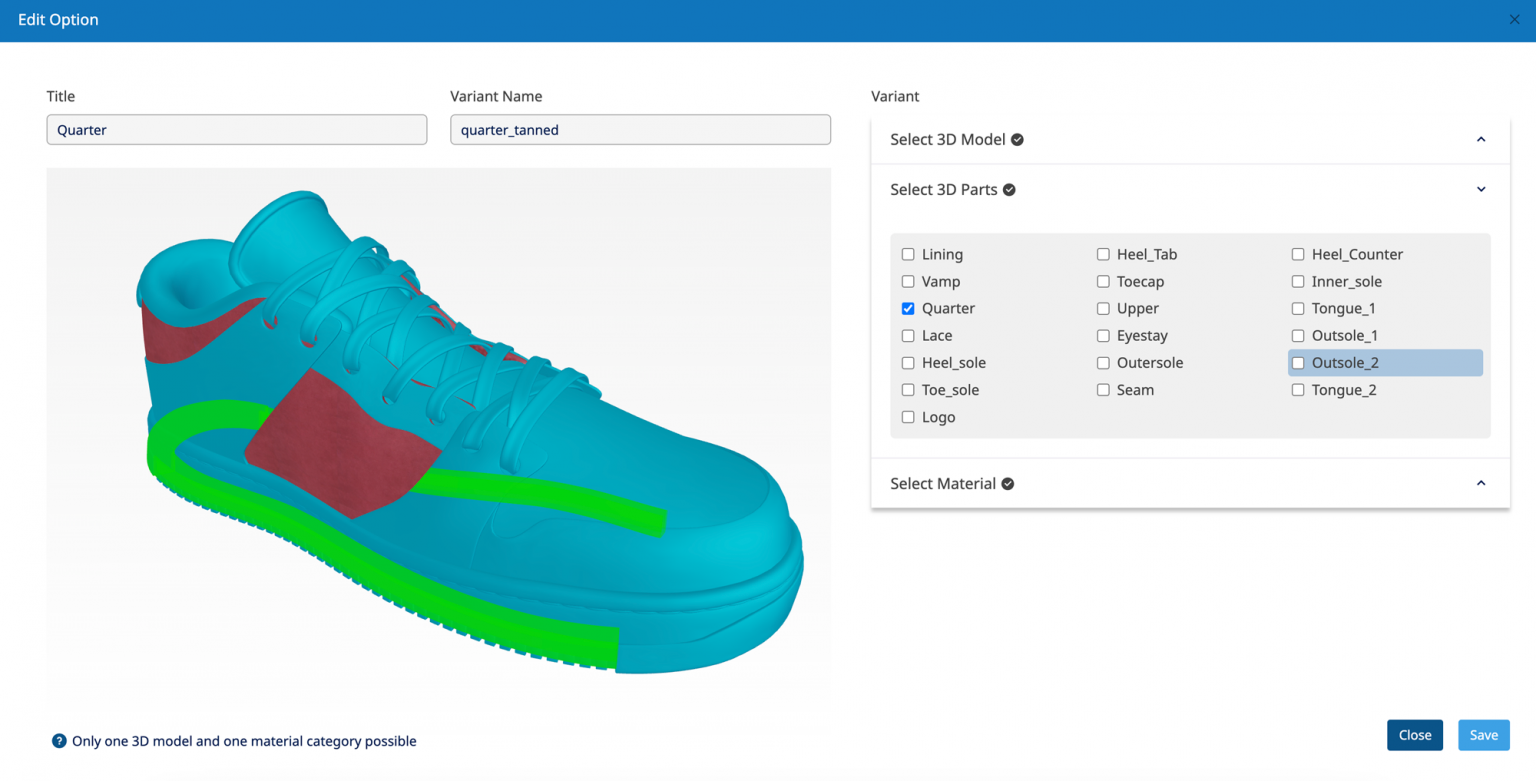The image size is (1536, 781).
Task: Click the Variant Name input field
Action: [640, 129]
